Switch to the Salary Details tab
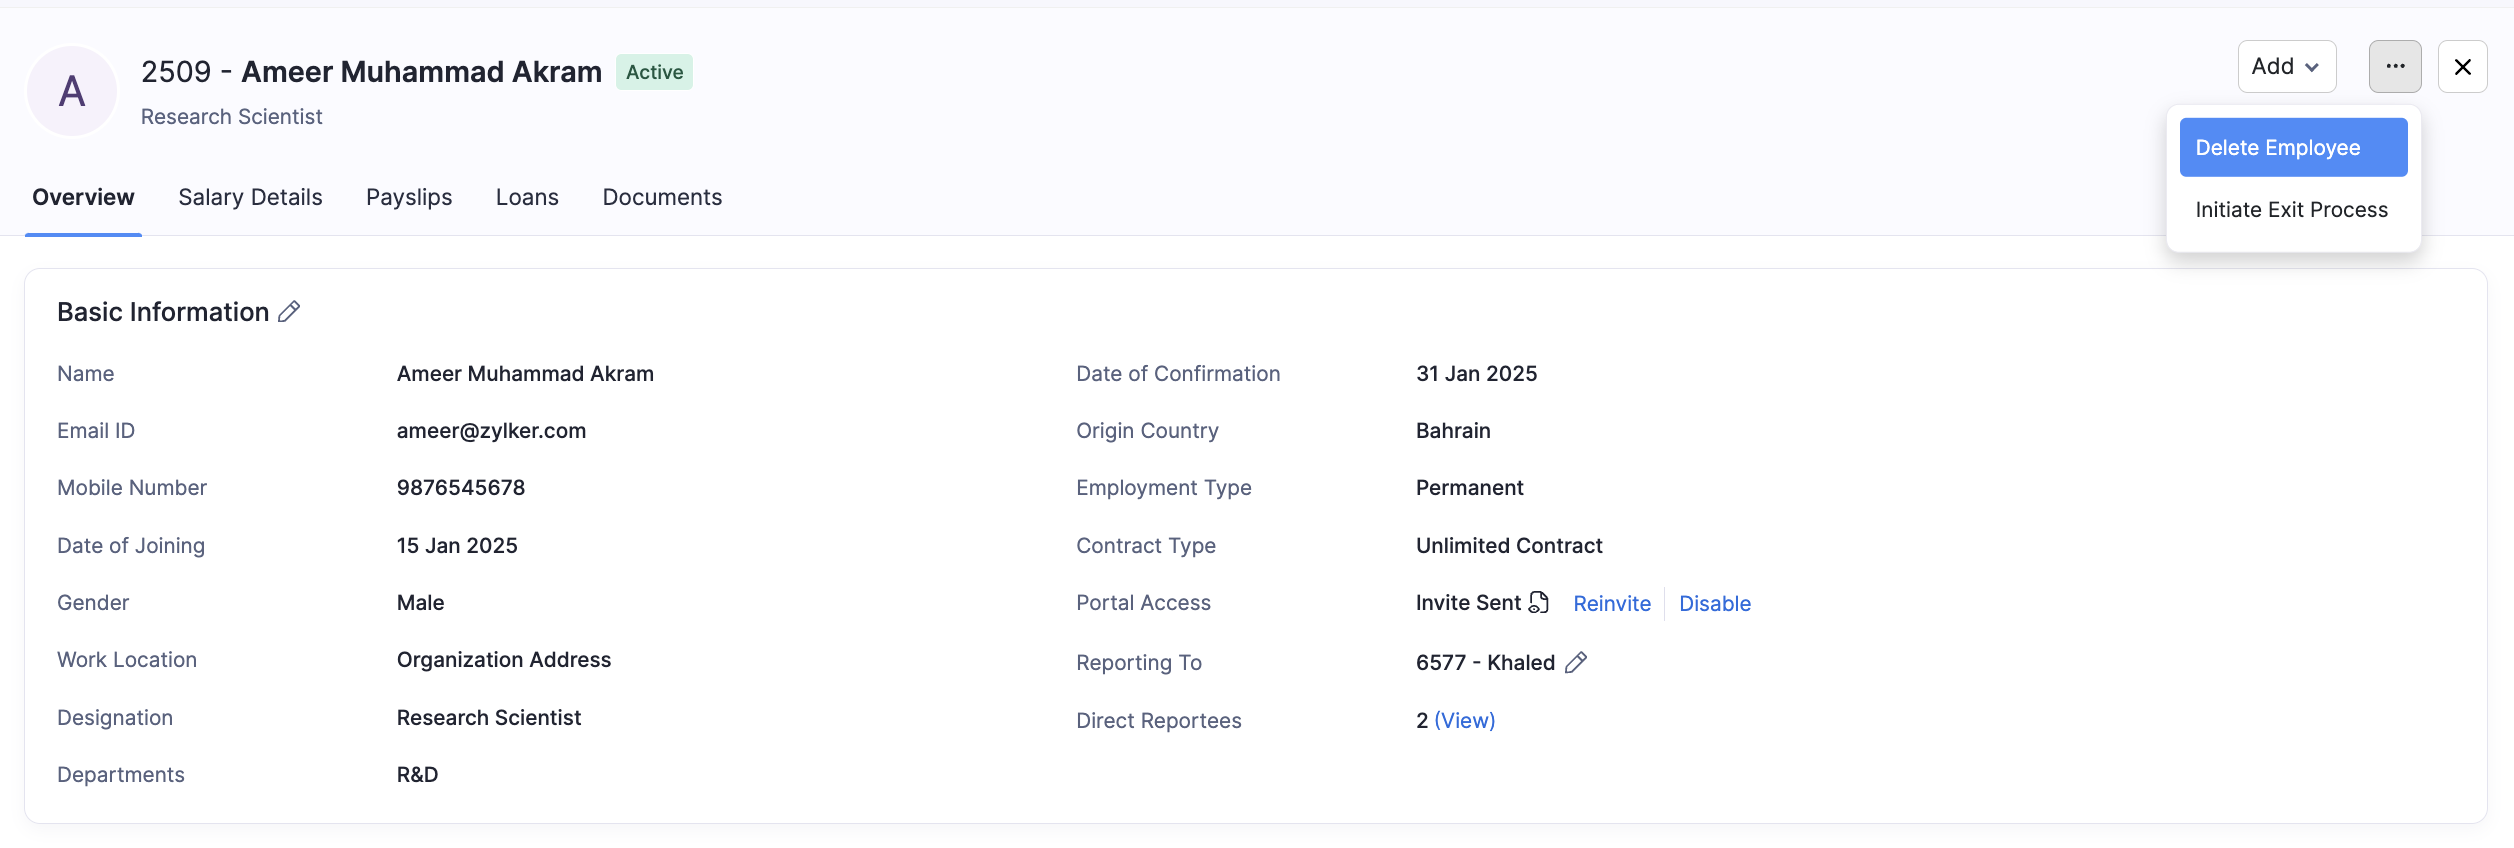This screenshot has height=848, width=2514. [x=250, y=197]
